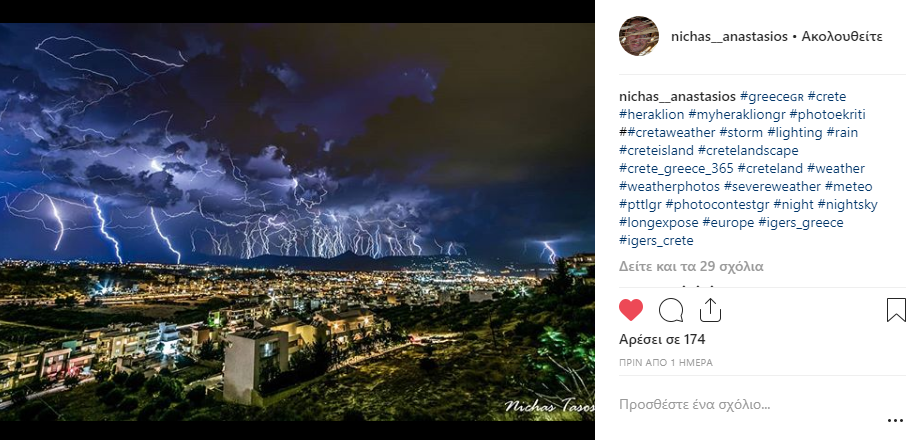Viewport: 913px width, 440px height.
Task: Click the share upload arrow icon
Action: tap(710, 310)
